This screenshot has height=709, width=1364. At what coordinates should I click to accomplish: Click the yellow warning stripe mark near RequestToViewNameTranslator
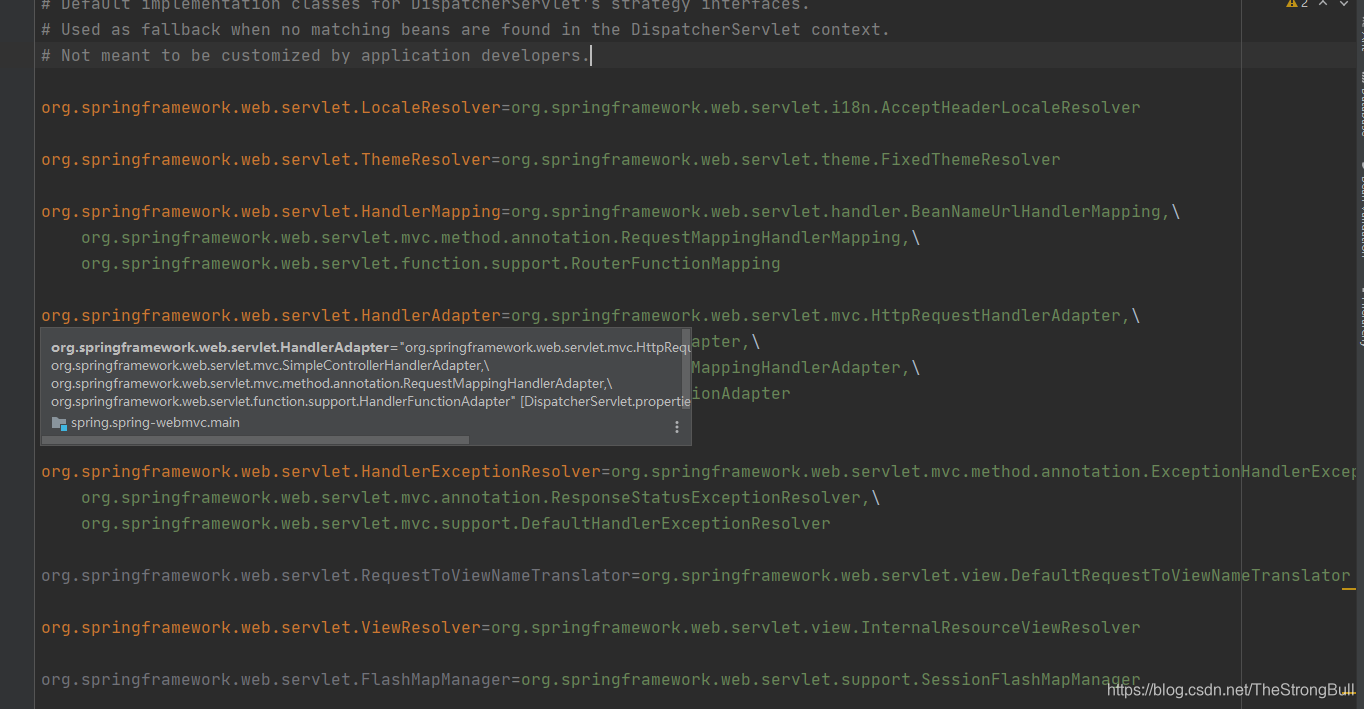pos(1348,590)
